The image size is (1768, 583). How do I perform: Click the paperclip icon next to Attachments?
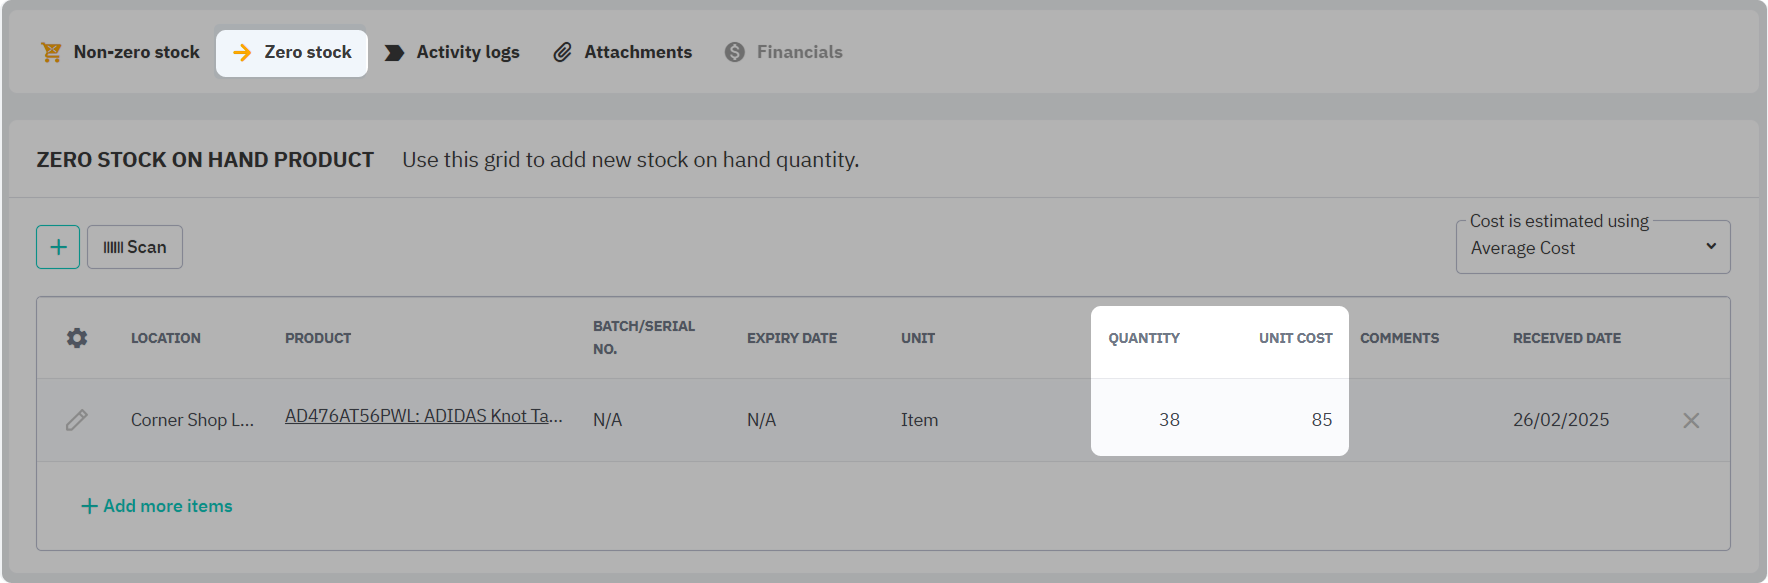562,51
